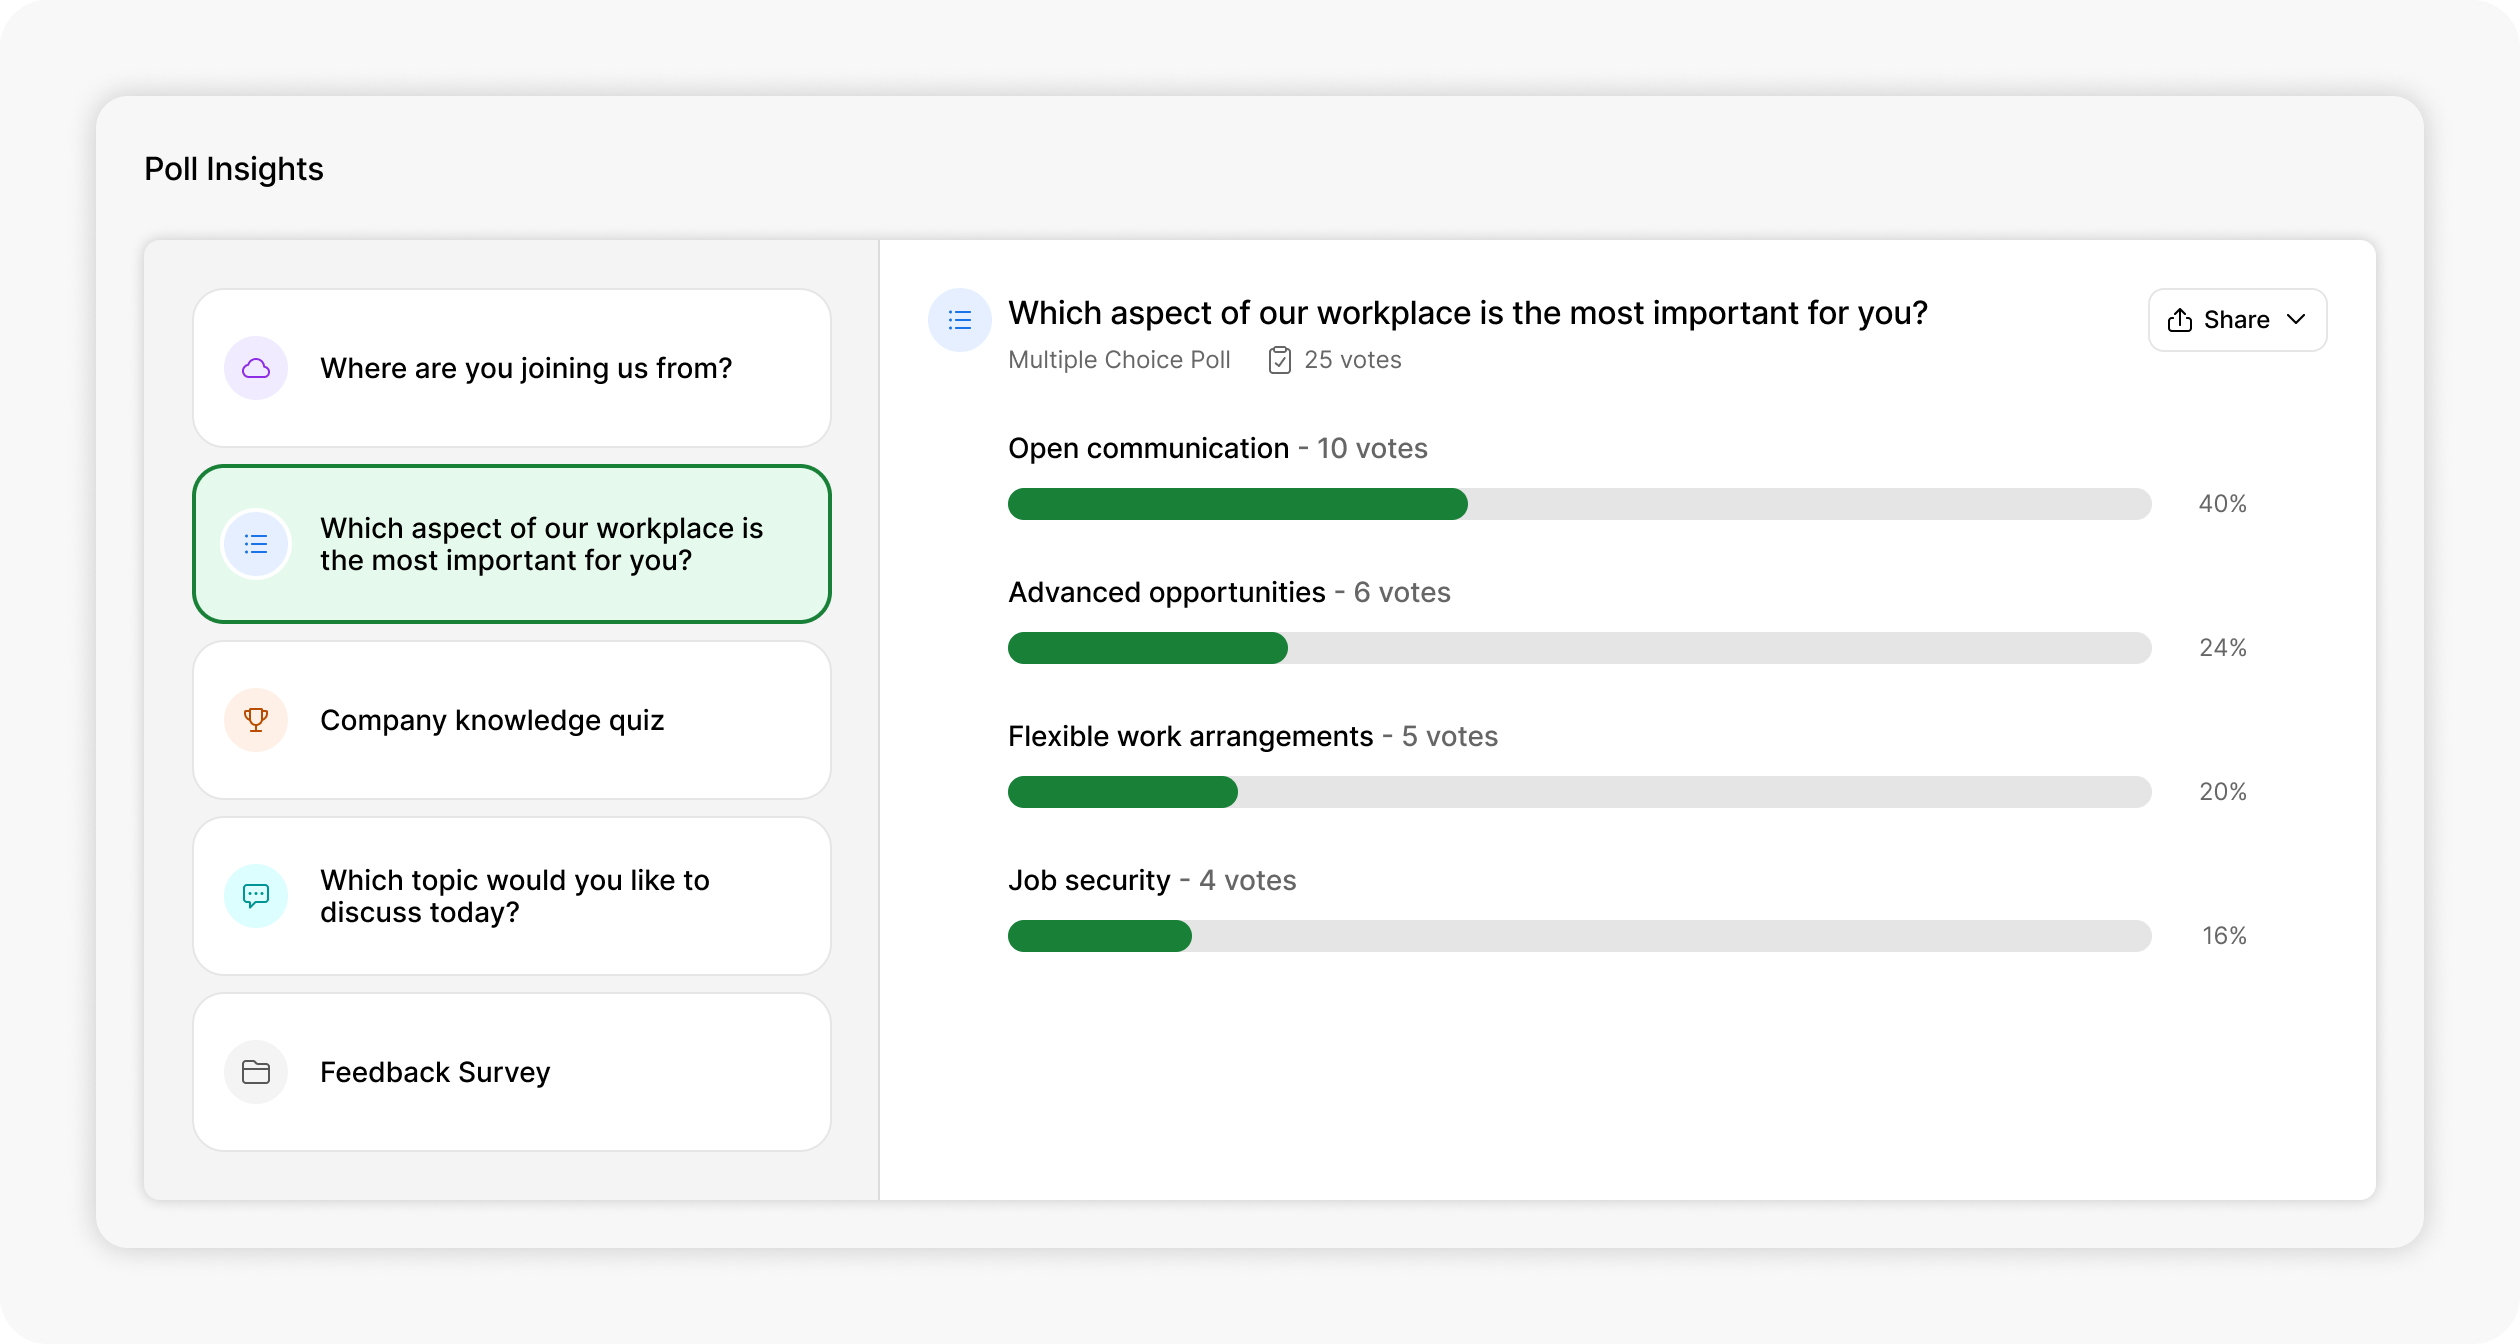The image size is (2520, 1344).
Task: Click the share upload icon in the Share button
Action: pos(2180,320)
